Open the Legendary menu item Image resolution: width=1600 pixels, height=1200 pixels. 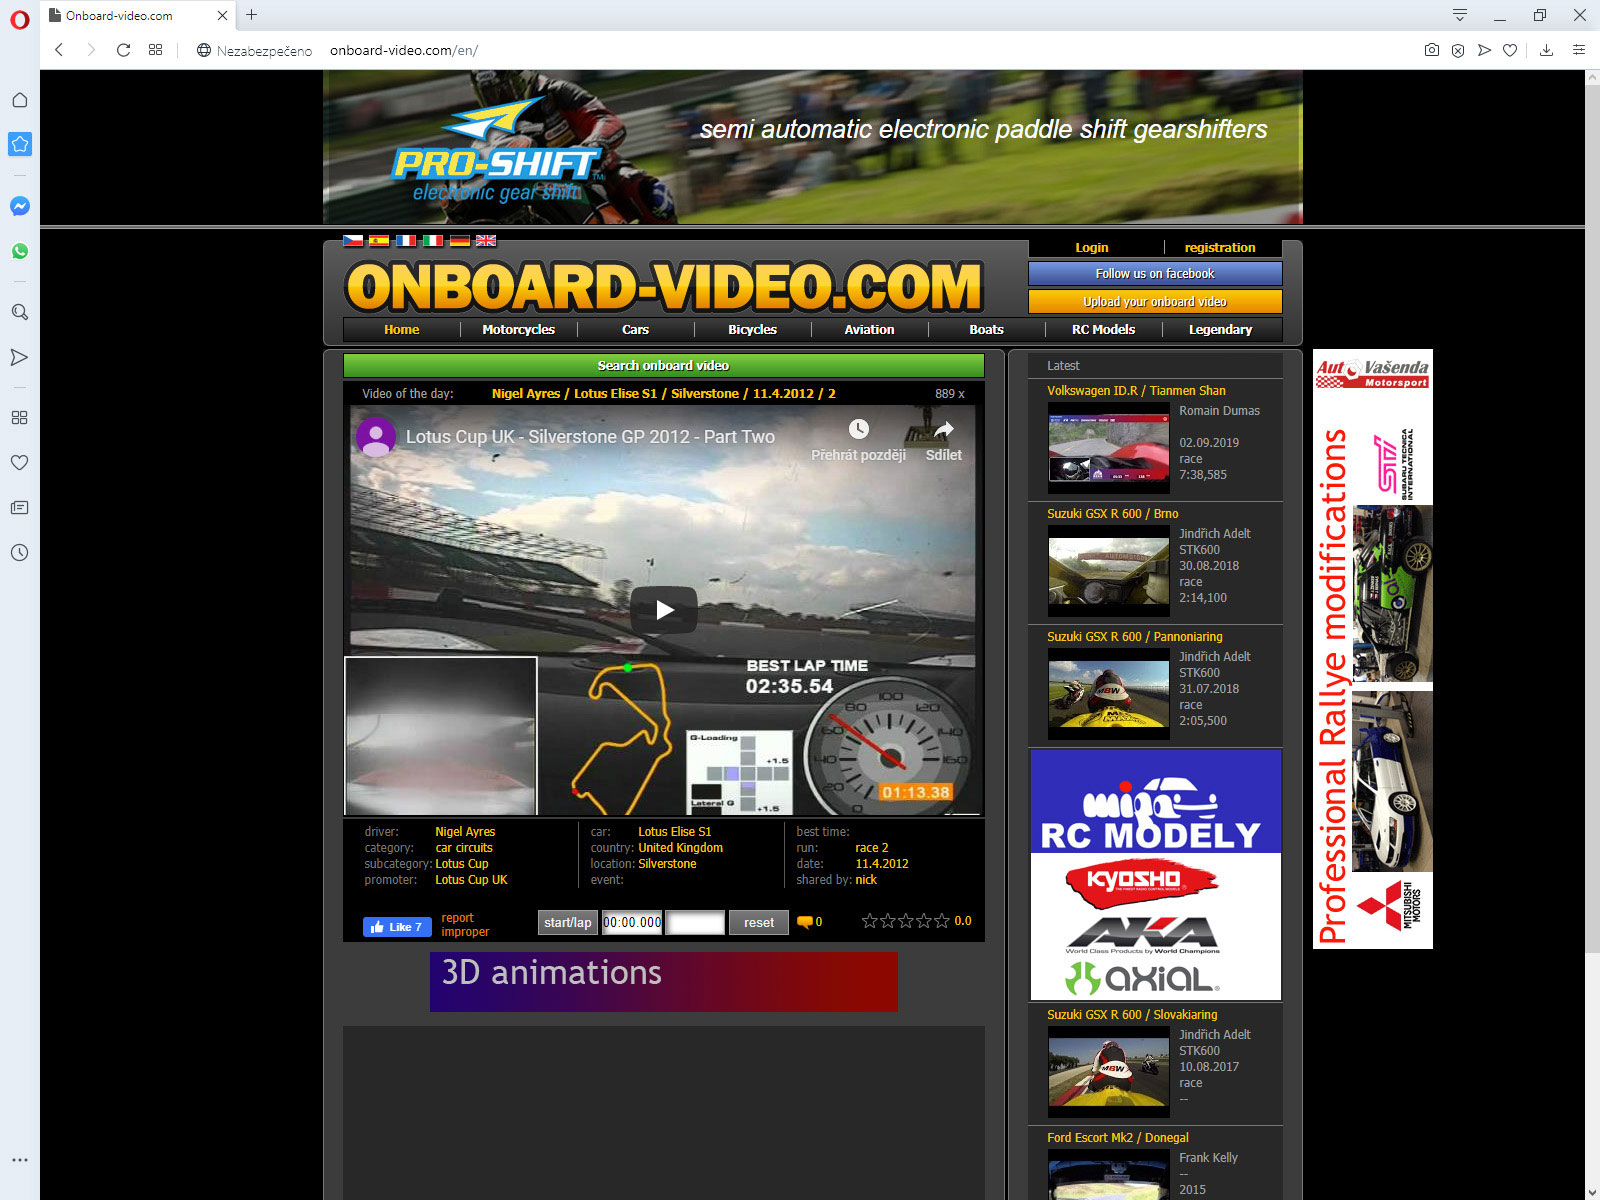[1220, 329]
